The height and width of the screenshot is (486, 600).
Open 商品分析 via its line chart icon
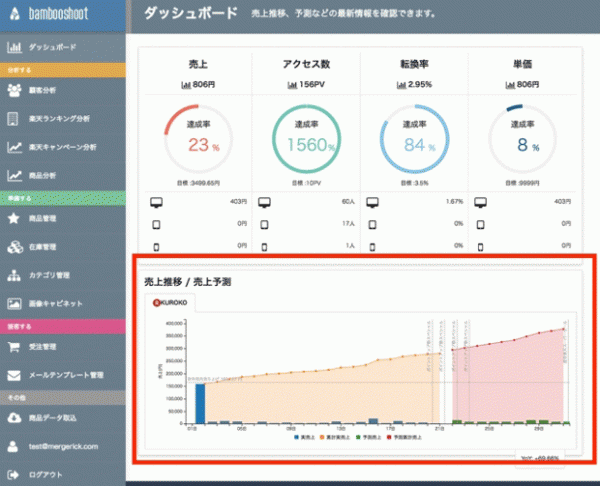point(15,176)
